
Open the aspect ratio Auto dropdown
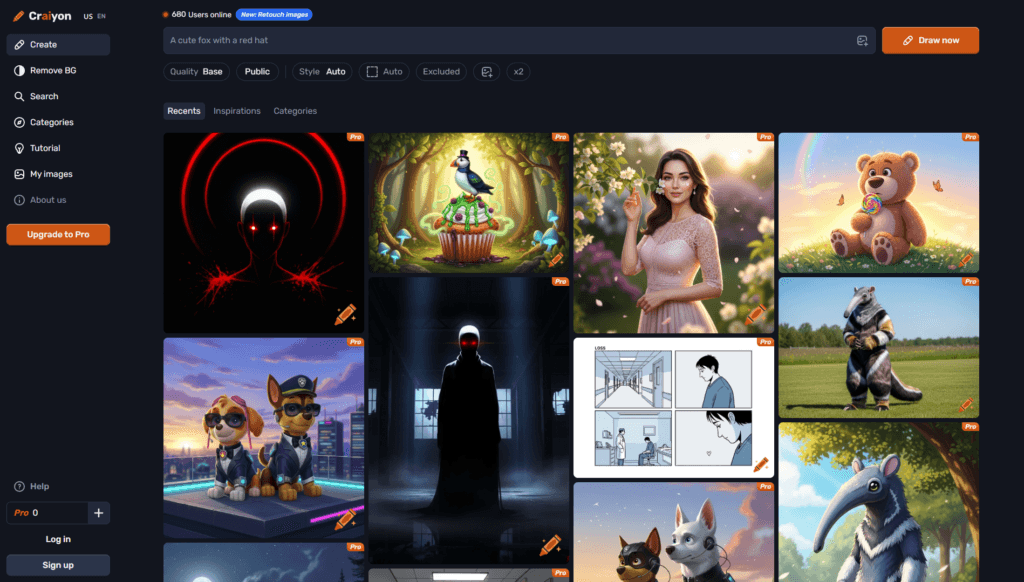coord(384,72)
